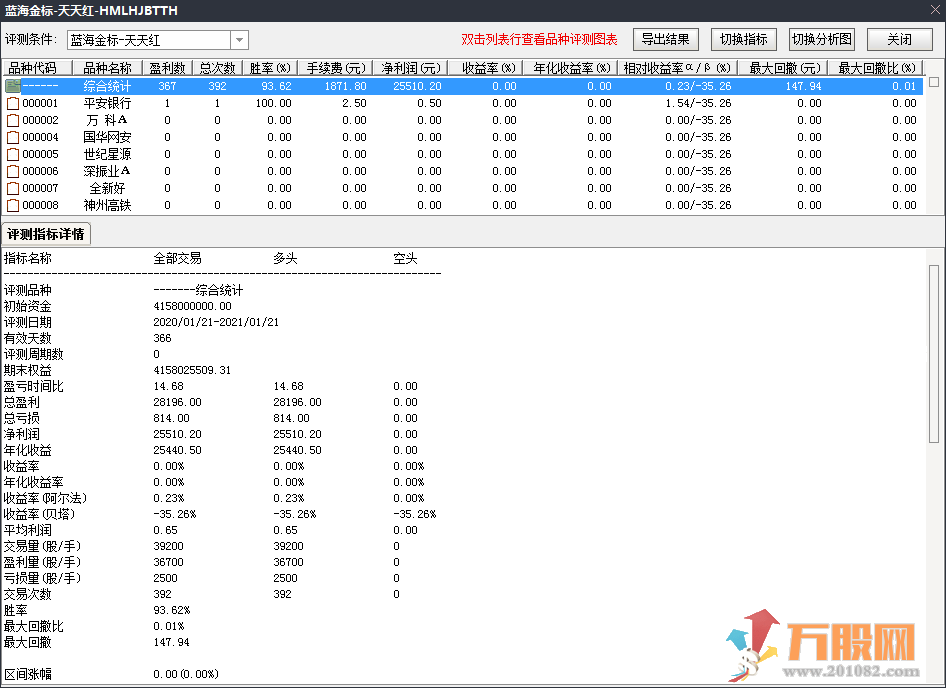
Task: Click the icon beside stock 000008 神州高铁
Action: [x=13, y=206]
